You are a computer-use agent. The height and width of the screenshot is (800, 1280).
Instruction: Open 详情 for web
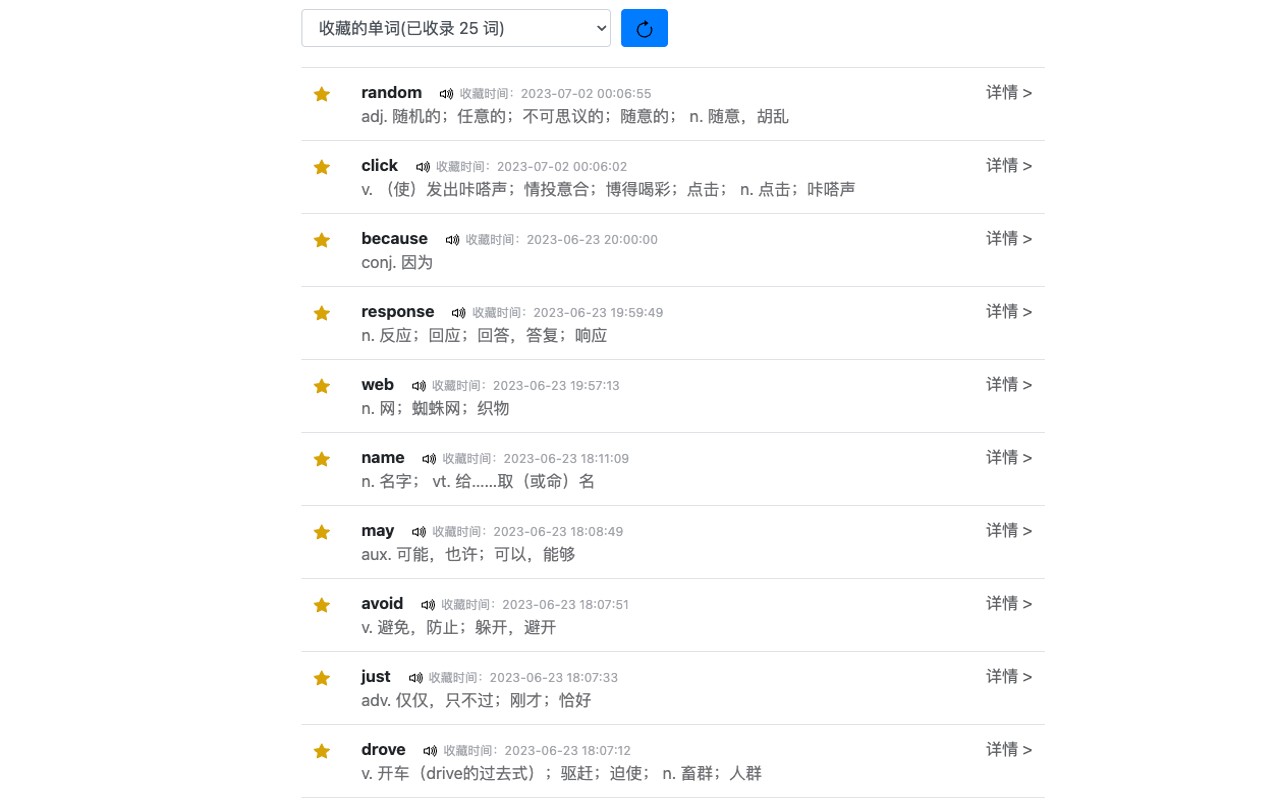point(1009,384)
